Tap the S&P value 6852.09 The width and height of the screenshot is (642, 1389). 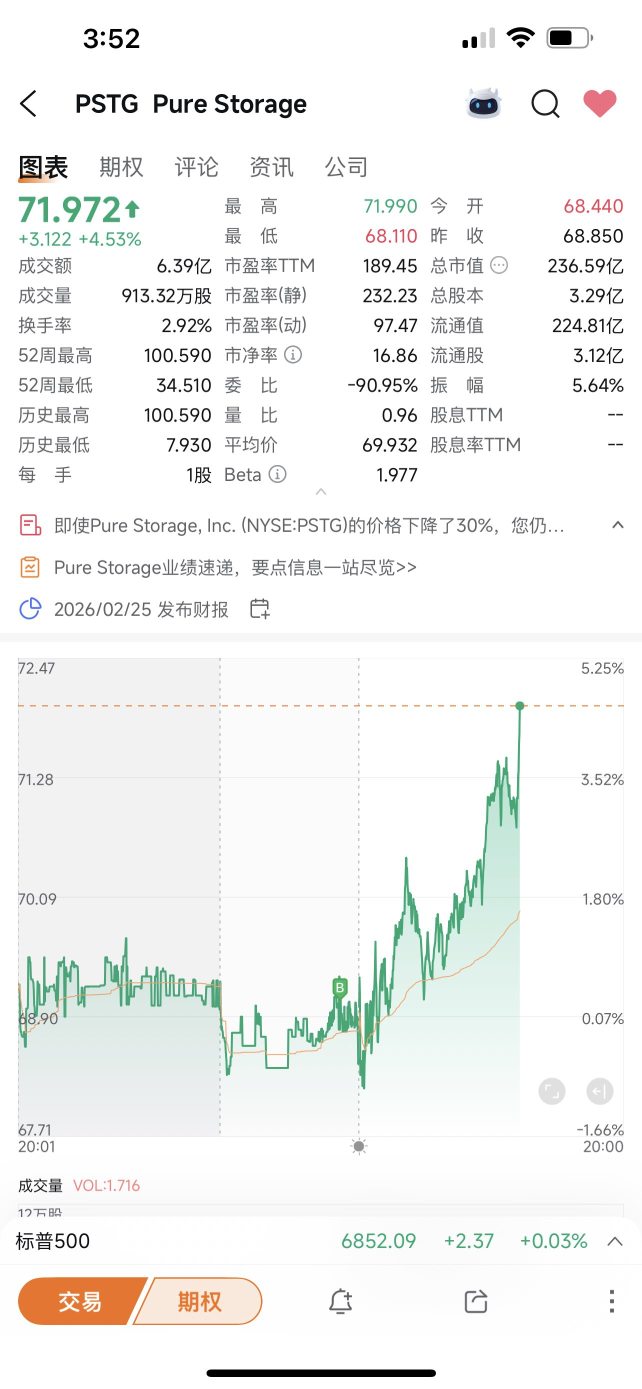pos(378,1241)
